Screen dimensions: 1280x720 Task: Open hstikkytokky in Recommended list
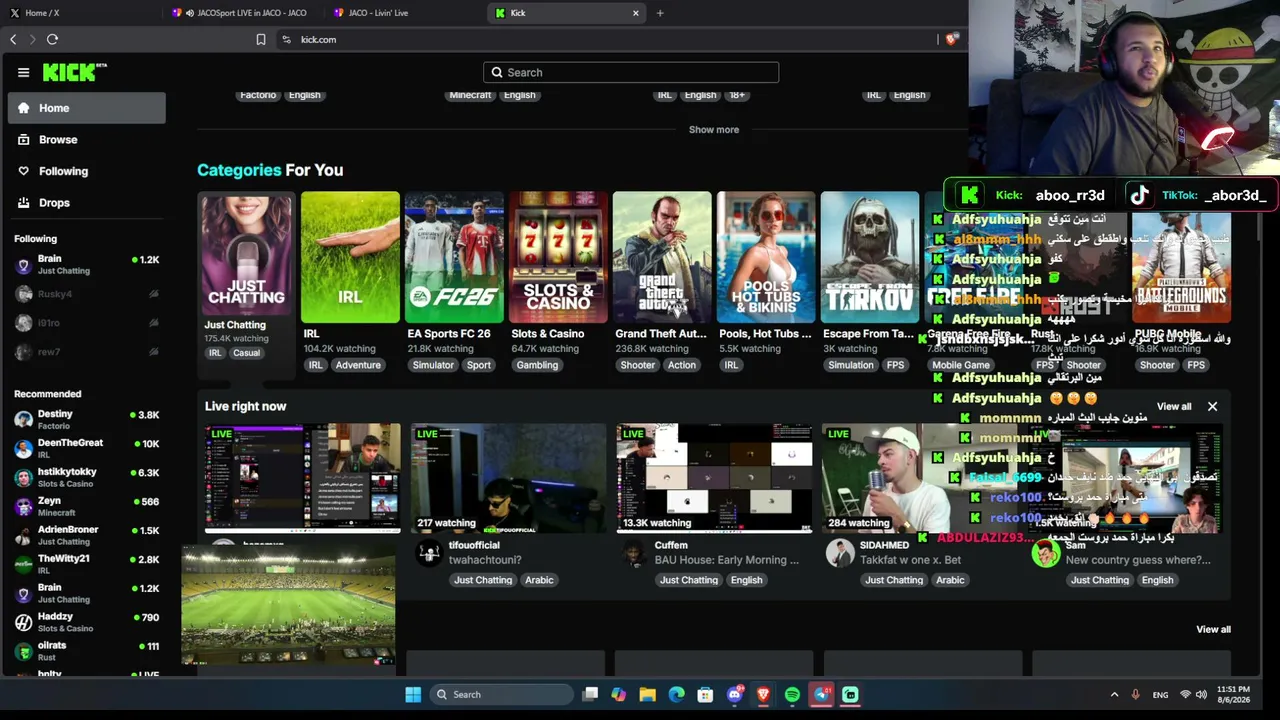[x=87, y=477]
